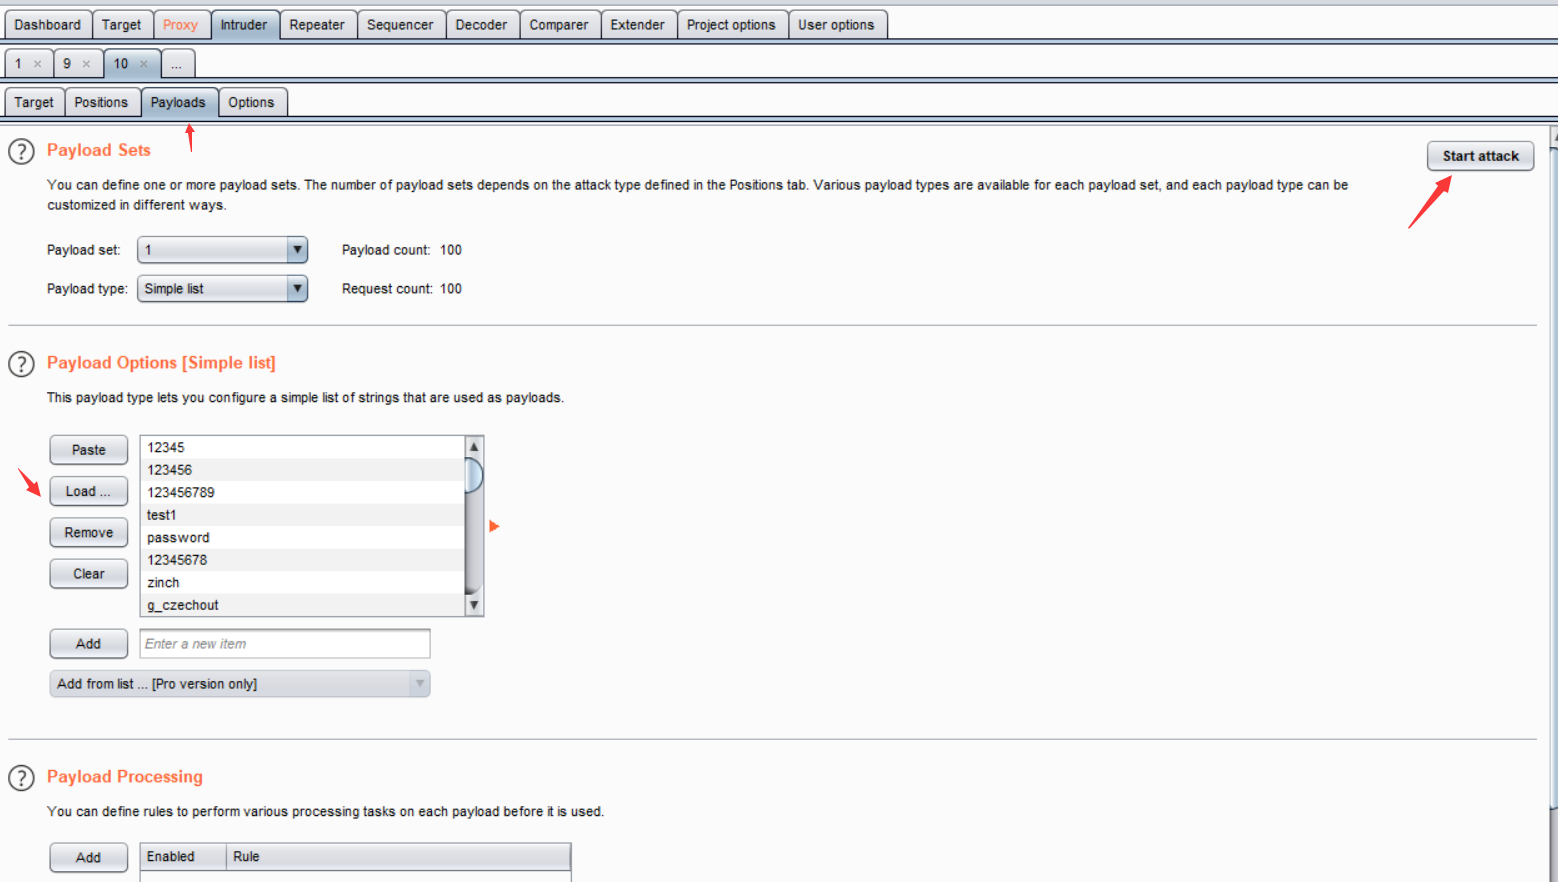Clear the payload list
Screen dimensions: 1558x882
(x=88, y=574)
